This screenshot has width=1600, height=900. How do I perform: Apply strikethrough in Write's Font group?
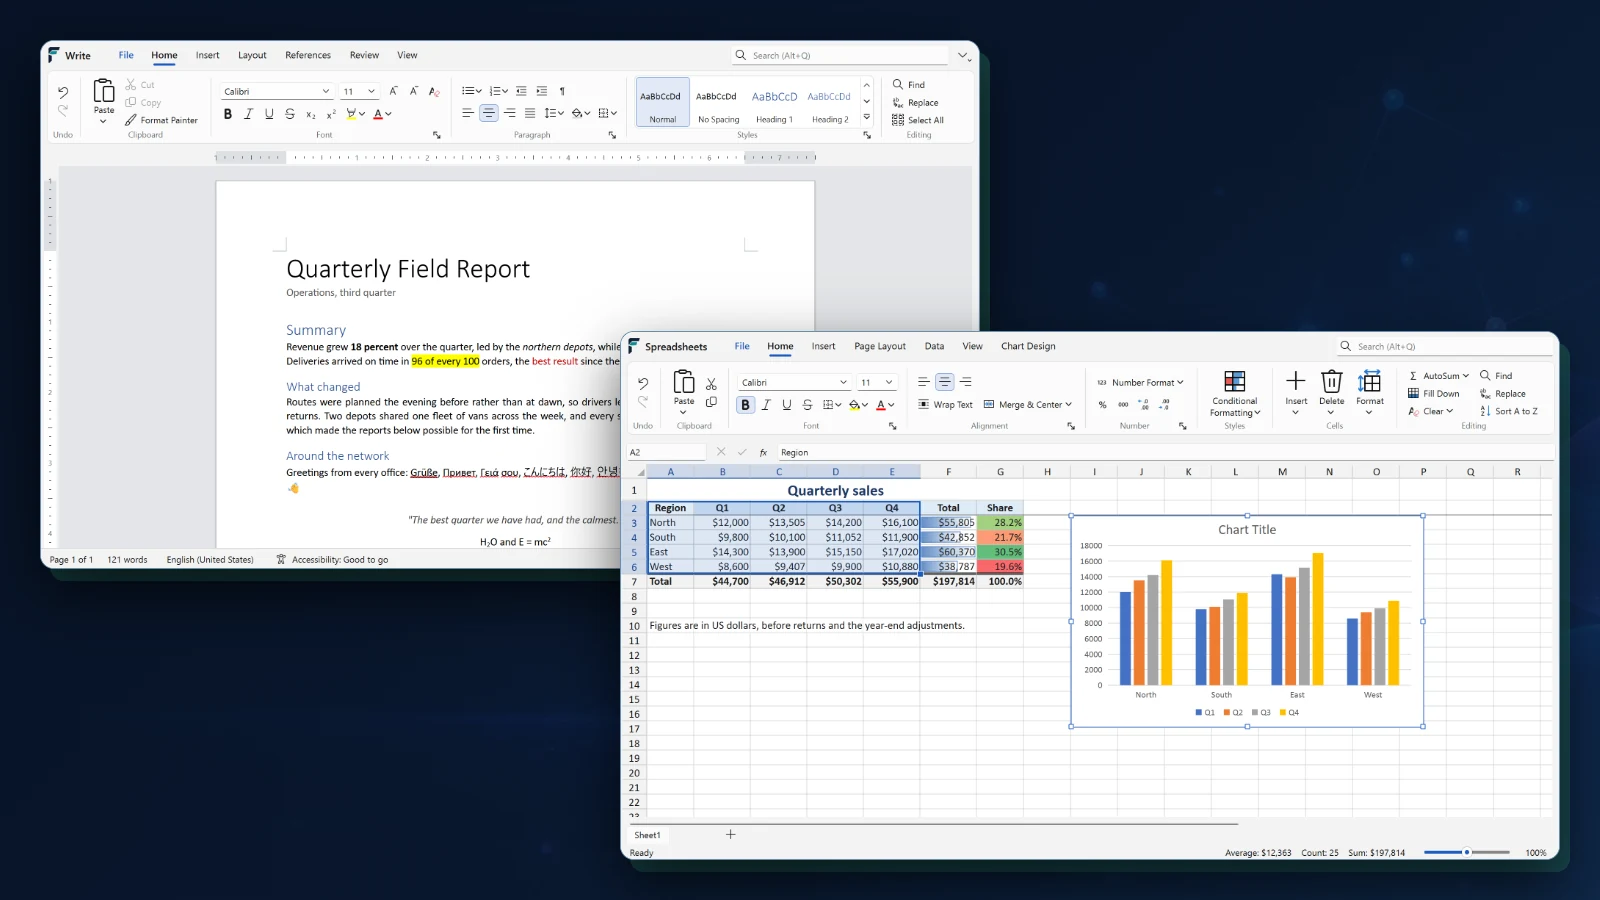tap(290, 114)
